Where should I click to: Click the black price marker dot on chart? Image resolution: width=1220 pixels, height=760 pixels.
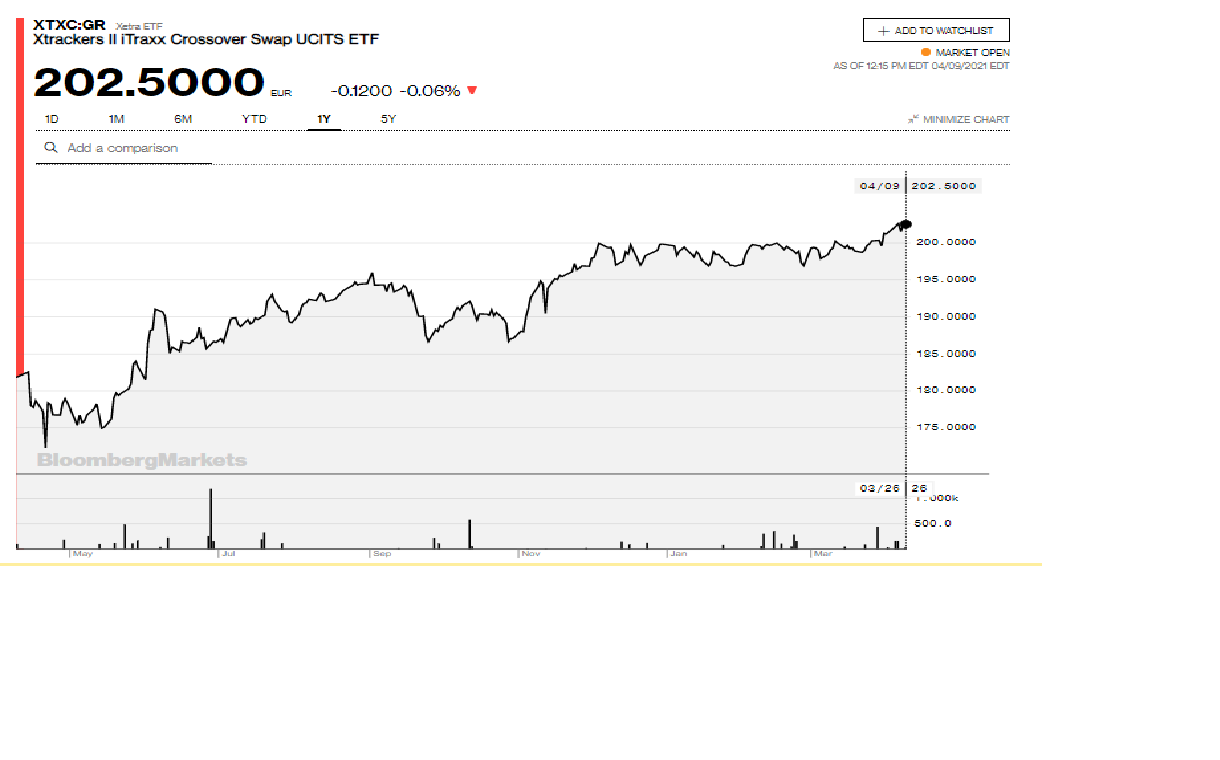pyautogui.click(x=907, y=224)
